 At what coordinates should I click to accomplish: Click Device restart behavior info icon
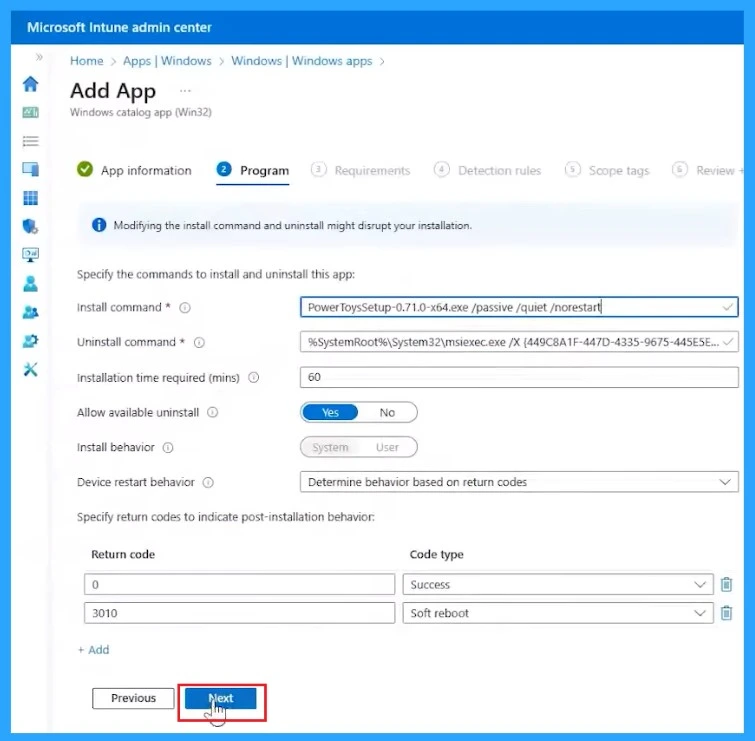208,482
